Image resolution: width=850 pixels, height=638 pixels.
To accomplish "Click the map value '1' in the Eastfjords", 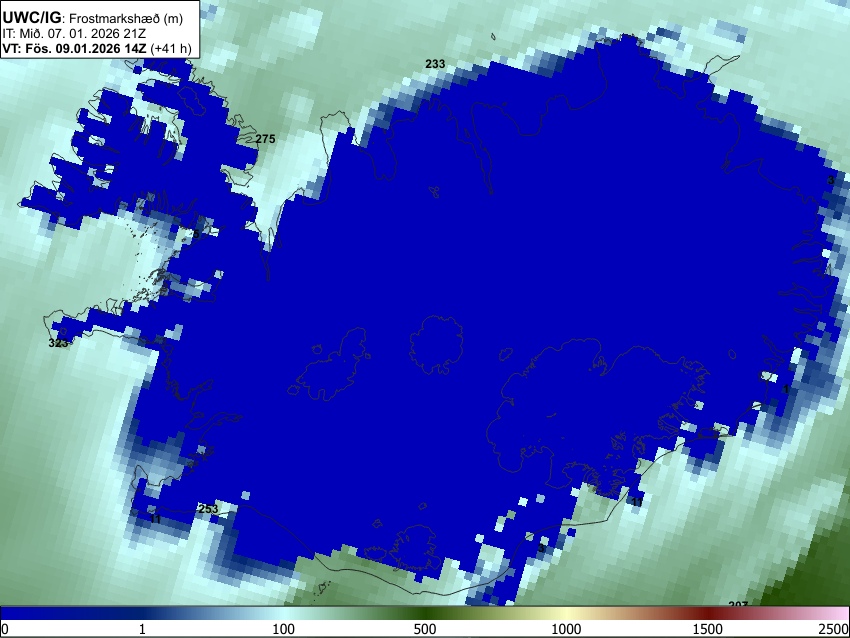I will tap(786, 389).
